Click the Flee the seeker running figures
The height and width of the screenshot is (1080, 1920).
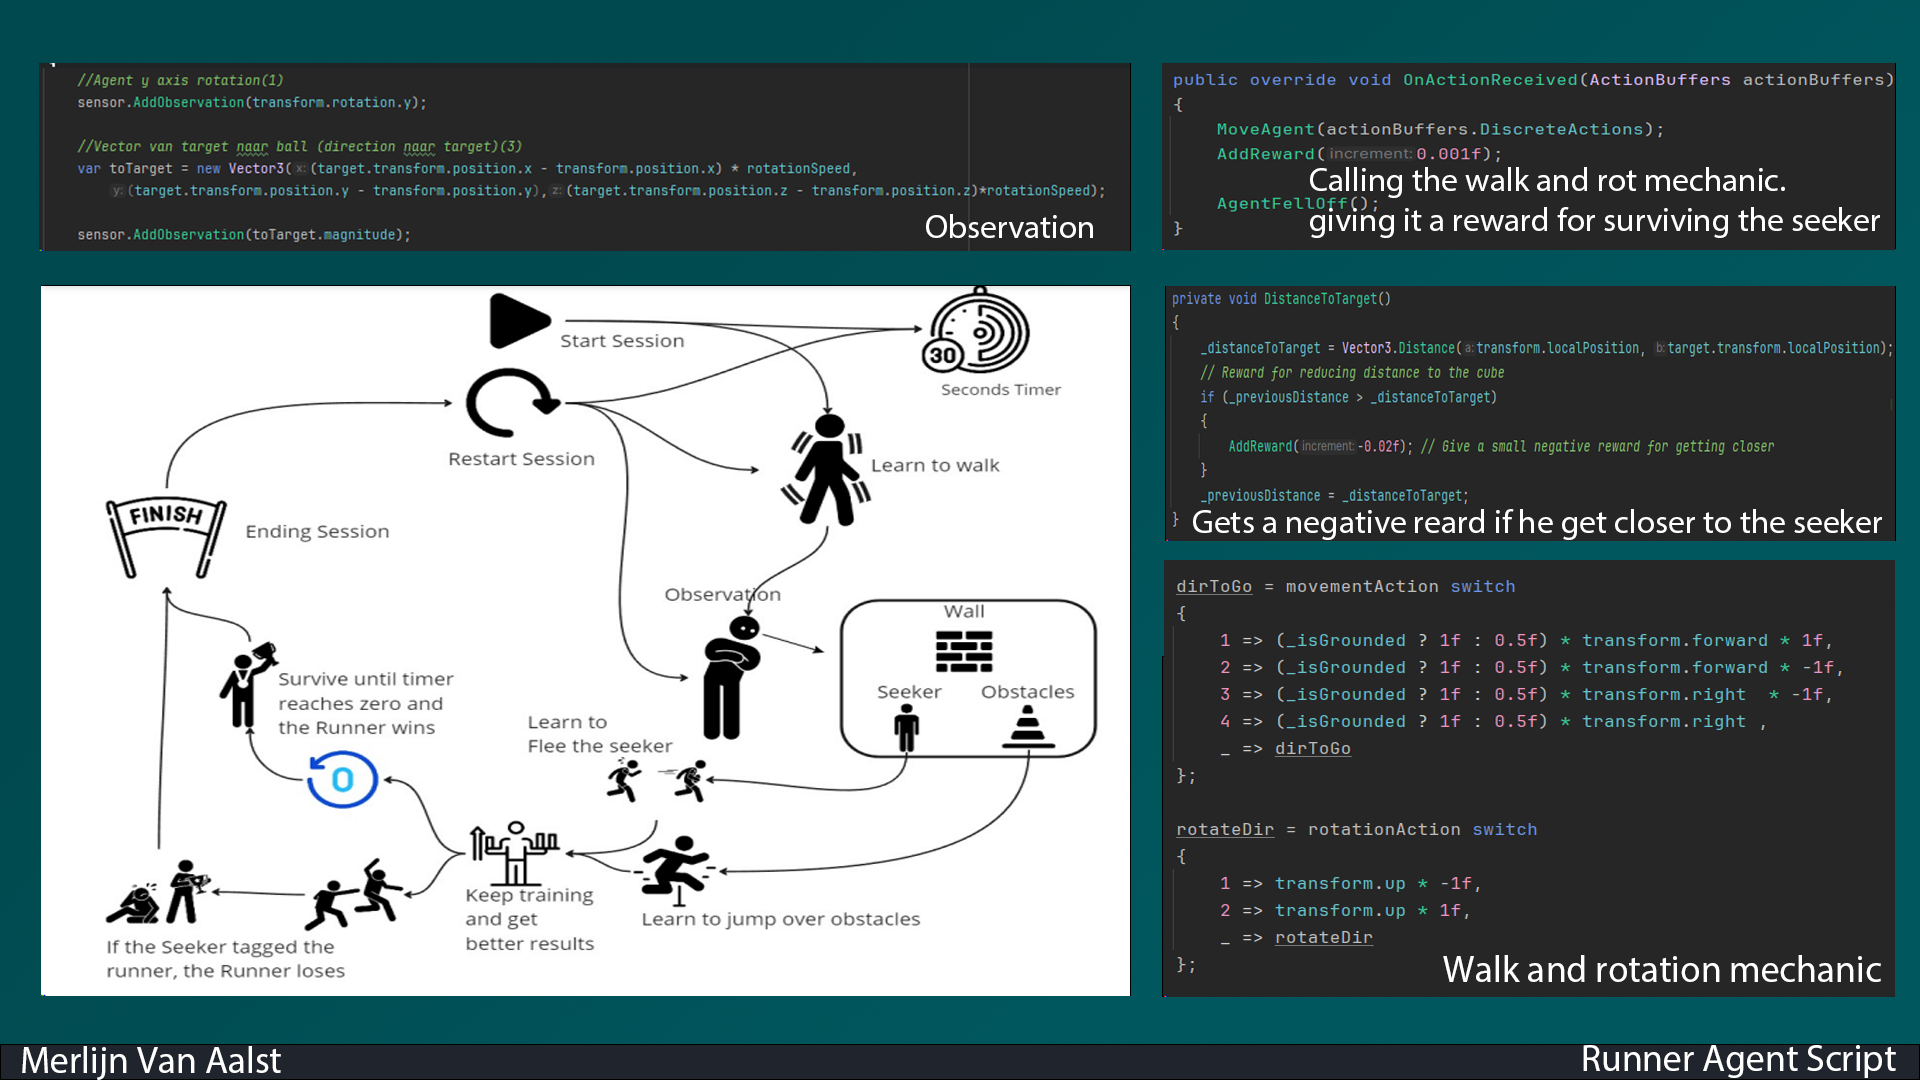[658, 781]
